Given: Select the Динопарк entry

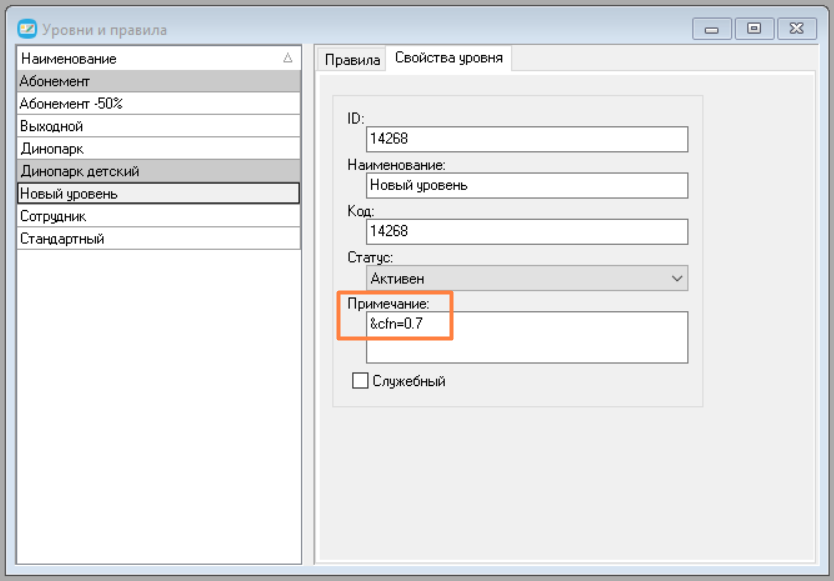Looking at the screenshot, I should tap(159, 148).
